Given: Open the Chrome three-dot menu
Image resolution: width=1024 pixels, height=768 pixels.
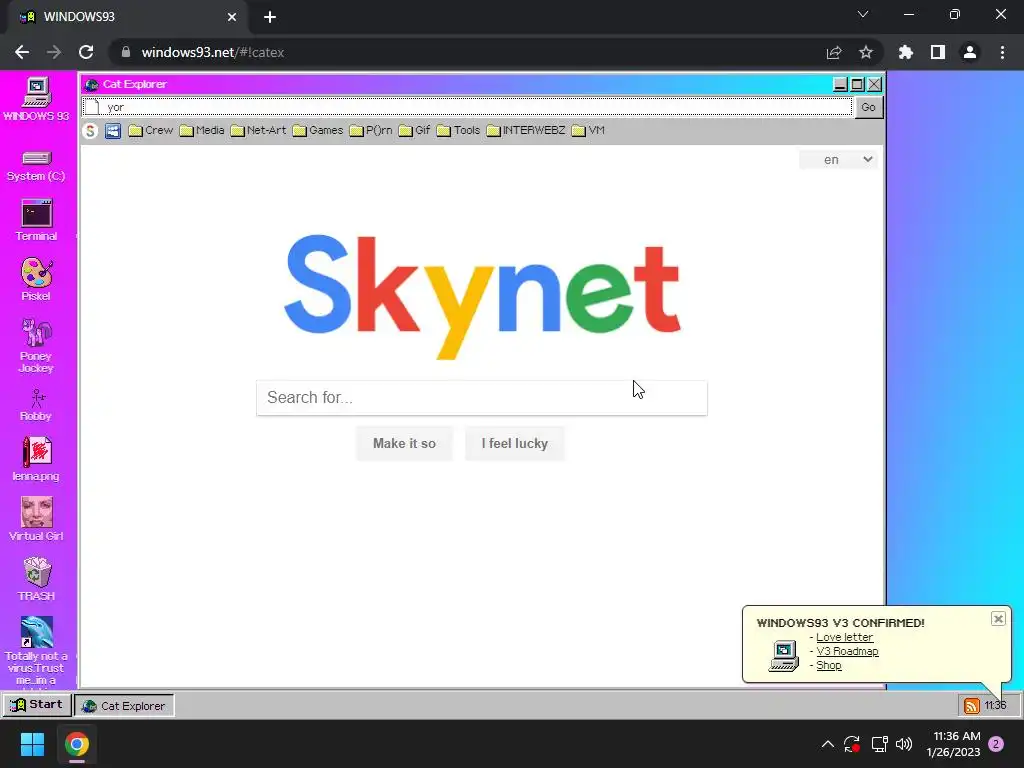Looking at the screenshot, I should click(1002, 52).
